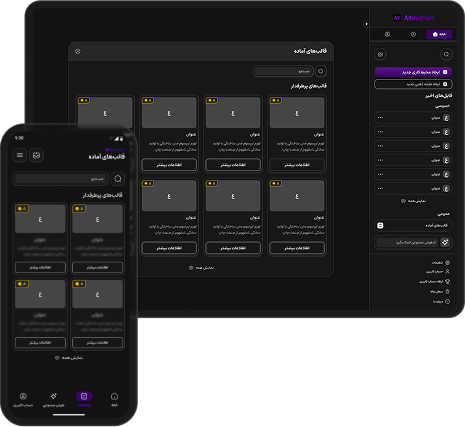Select the highlighted Templates tab in the phone nav
This screenshot has width=465, height=427.
tap(84, 399)
